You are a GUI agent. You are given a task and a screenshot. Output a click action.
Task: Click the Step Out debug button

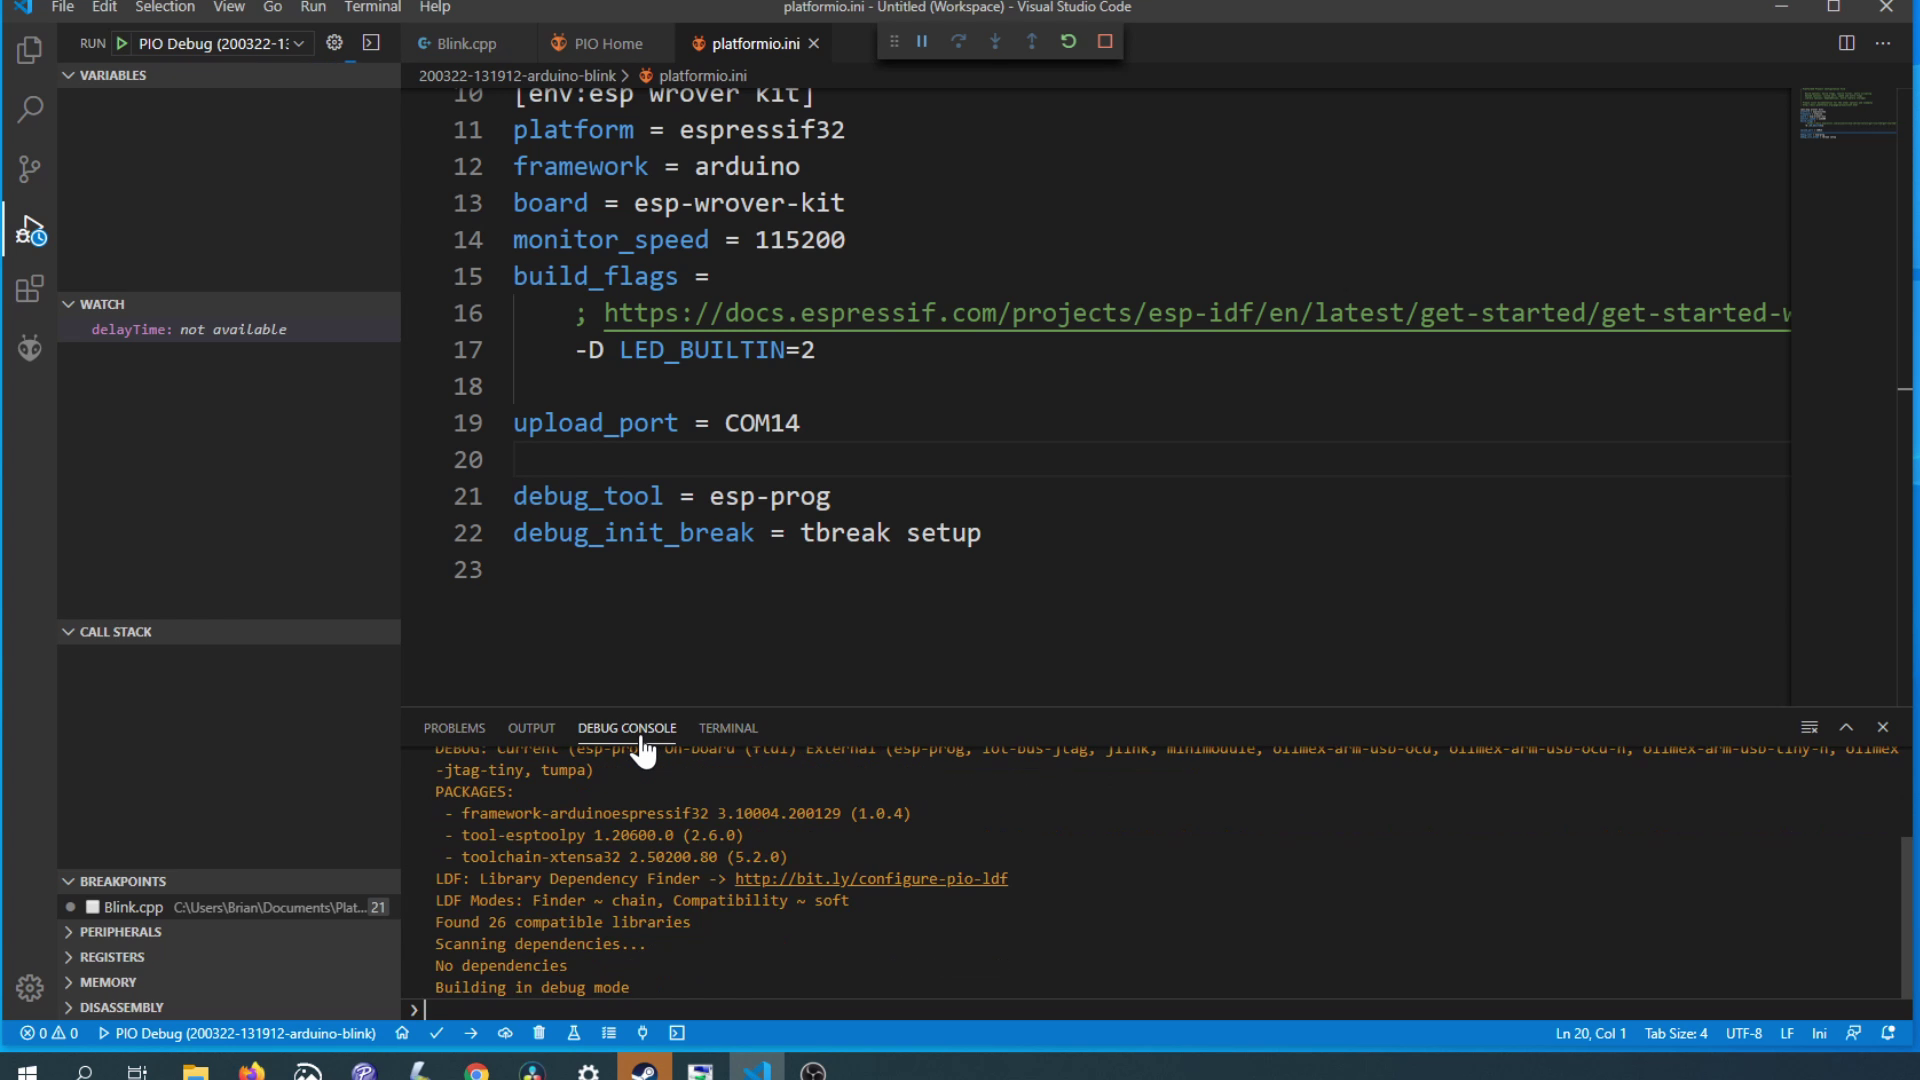click(x=1032, y=42)
